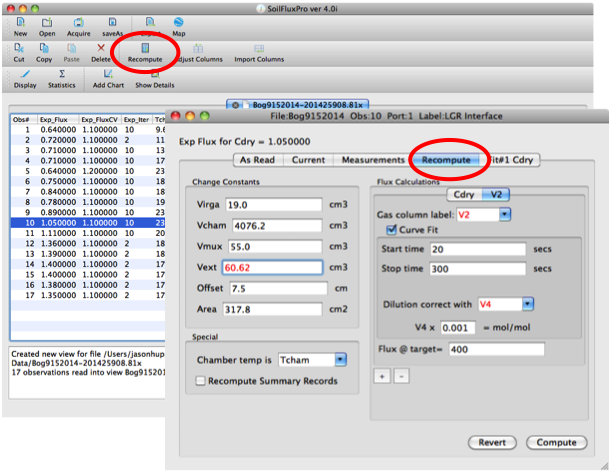Click the Vcham input field
This screenshot has width=610, height=474.
[x=277, y=226]
